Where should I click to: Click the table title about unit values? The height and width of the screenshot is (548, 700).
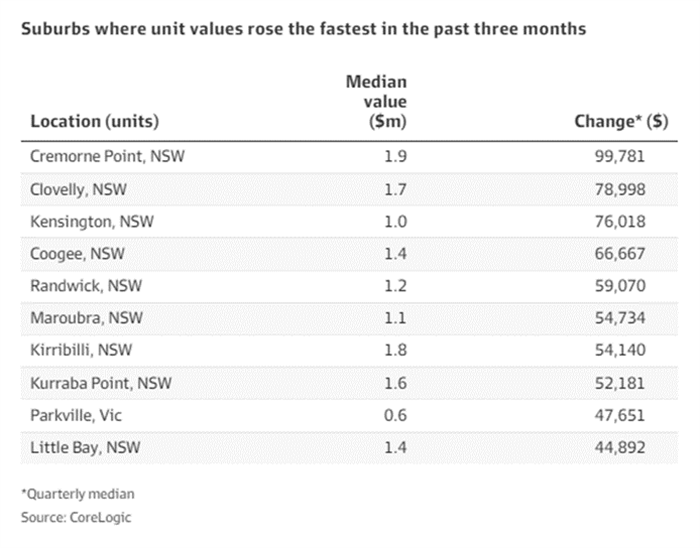(x=303, y=29)
